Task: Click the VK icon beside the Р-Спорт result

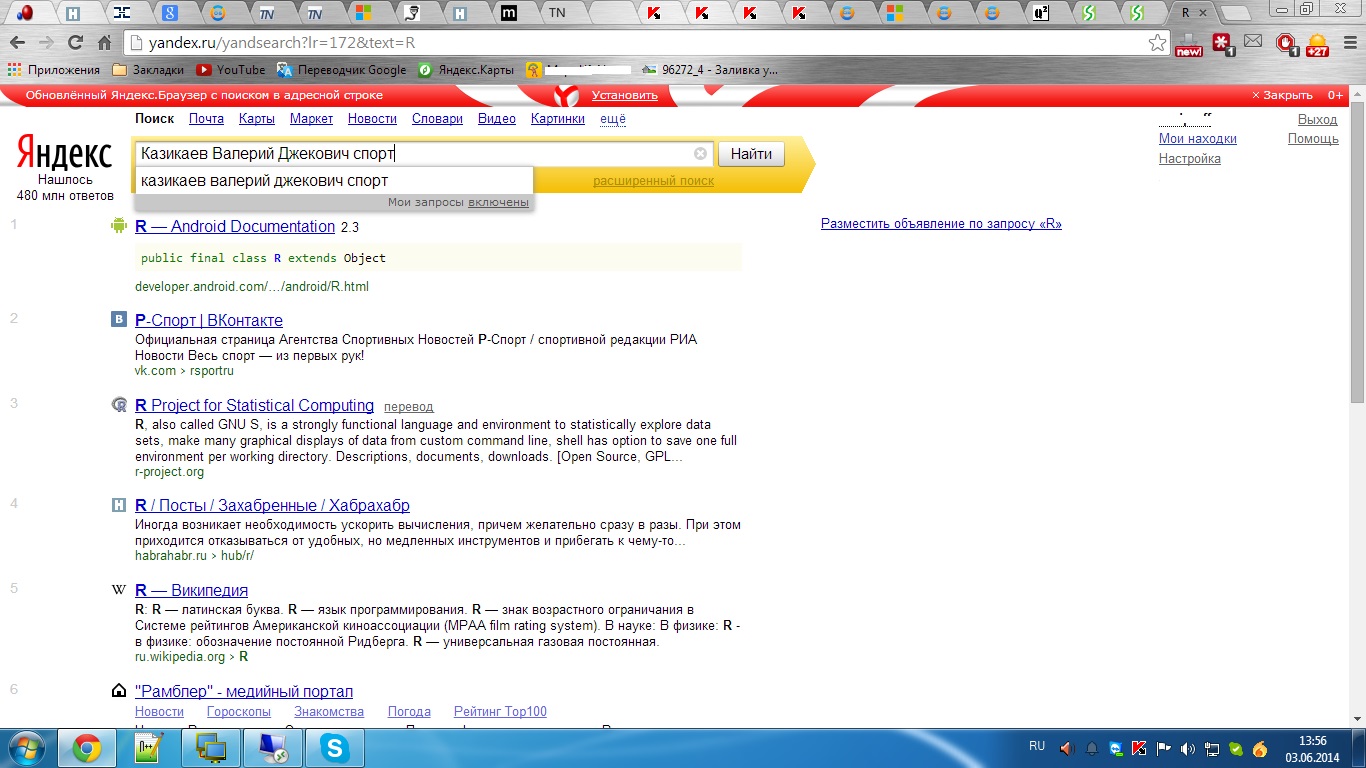Action: [x=119, y=320]
